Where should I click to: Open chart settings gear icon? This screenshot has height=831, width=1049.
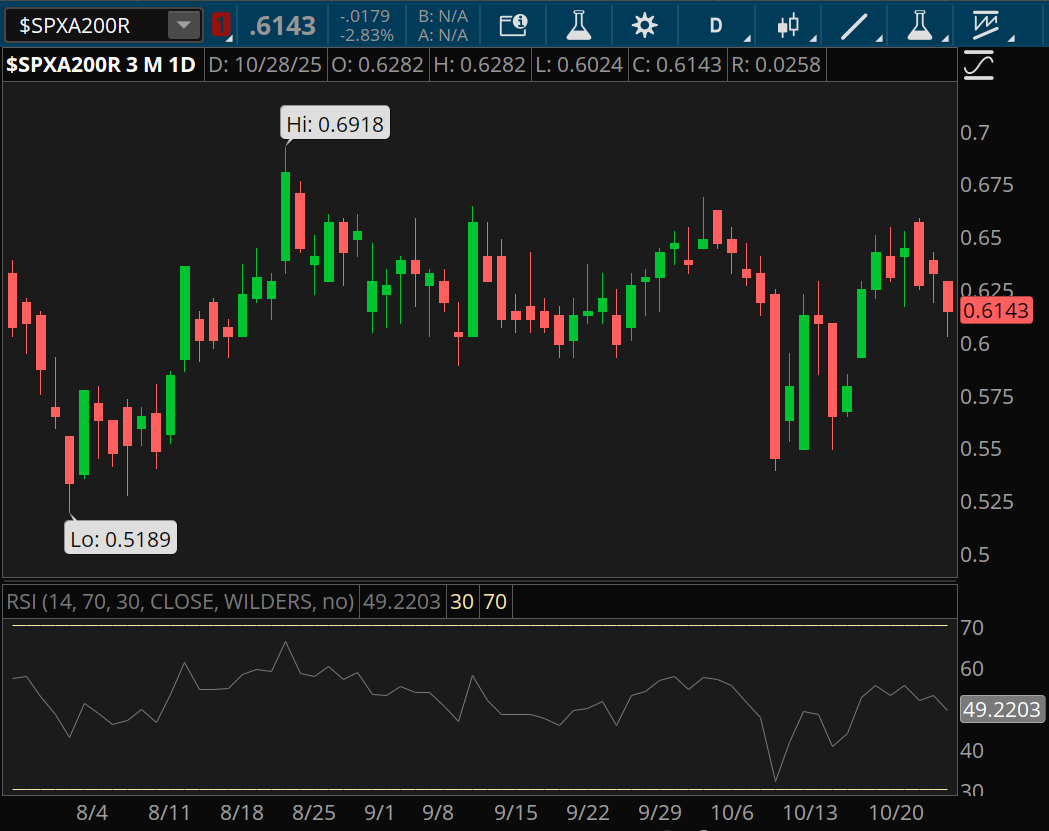point(645,25)
